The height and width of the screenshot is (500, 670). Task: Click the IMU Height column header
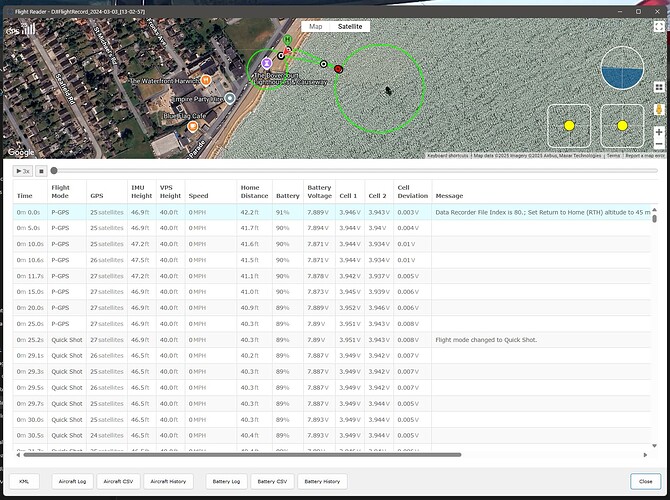pos(141,191)
